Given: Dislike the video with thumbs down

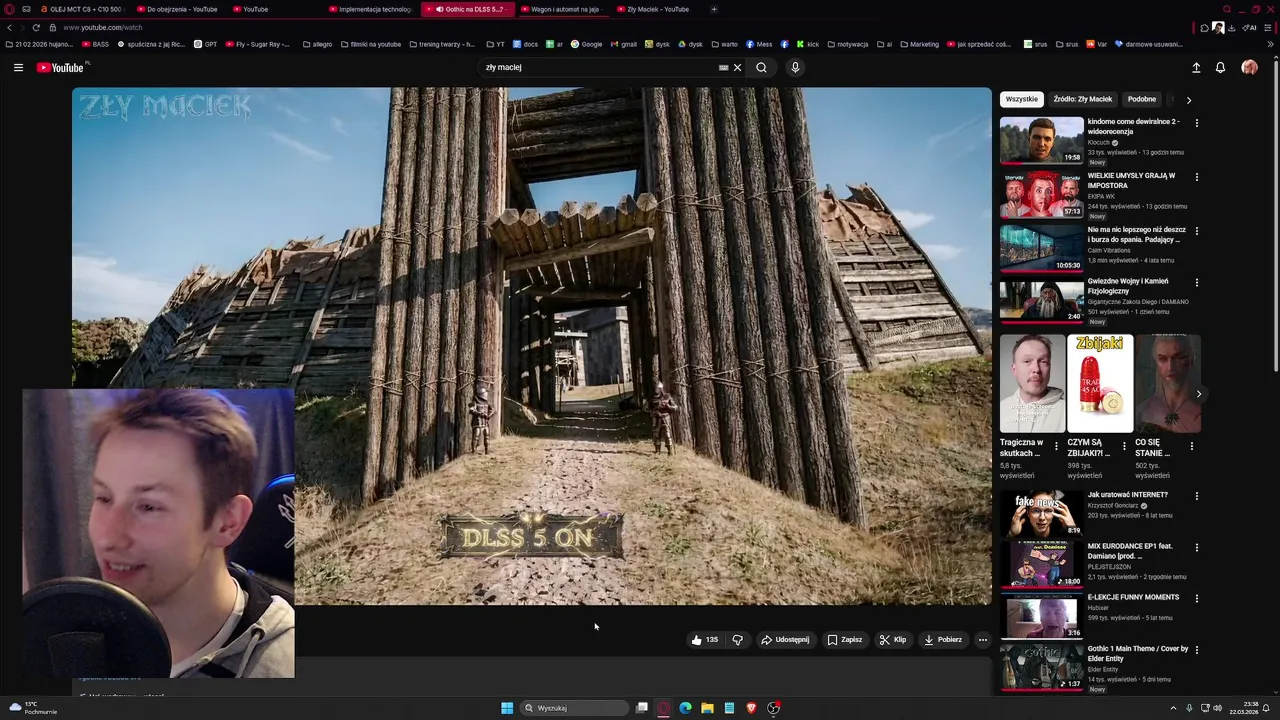Looking at the screenshot, I should (x=738, y=640).
